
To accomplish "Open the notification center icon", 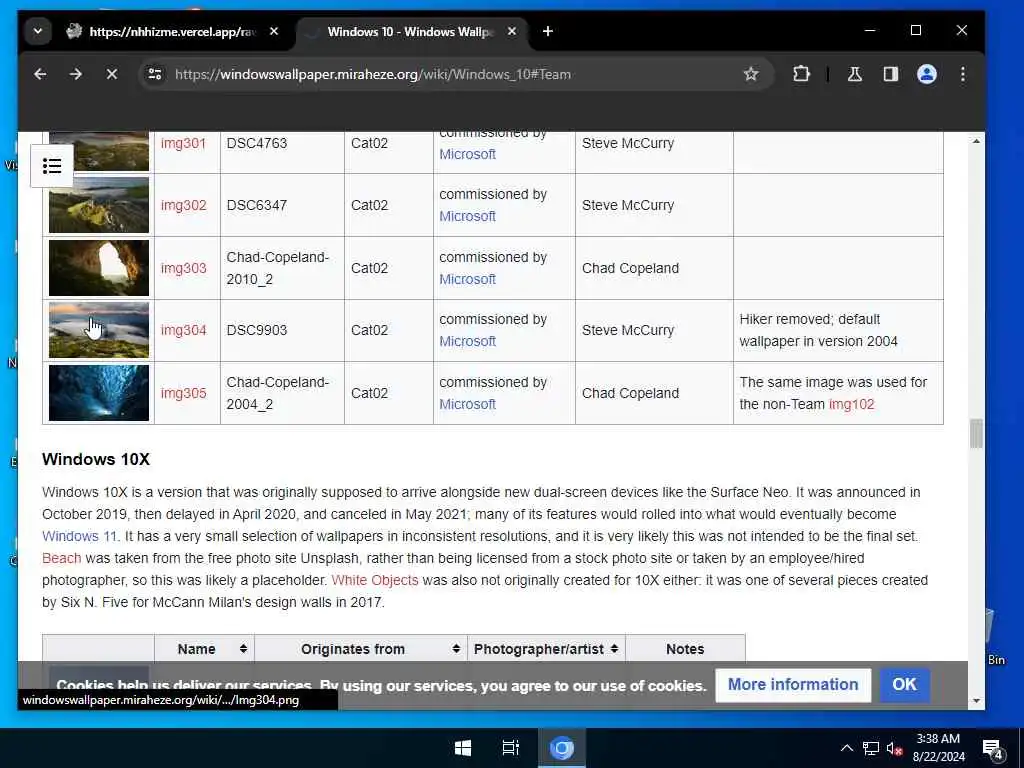I will (x=992, y=749).
